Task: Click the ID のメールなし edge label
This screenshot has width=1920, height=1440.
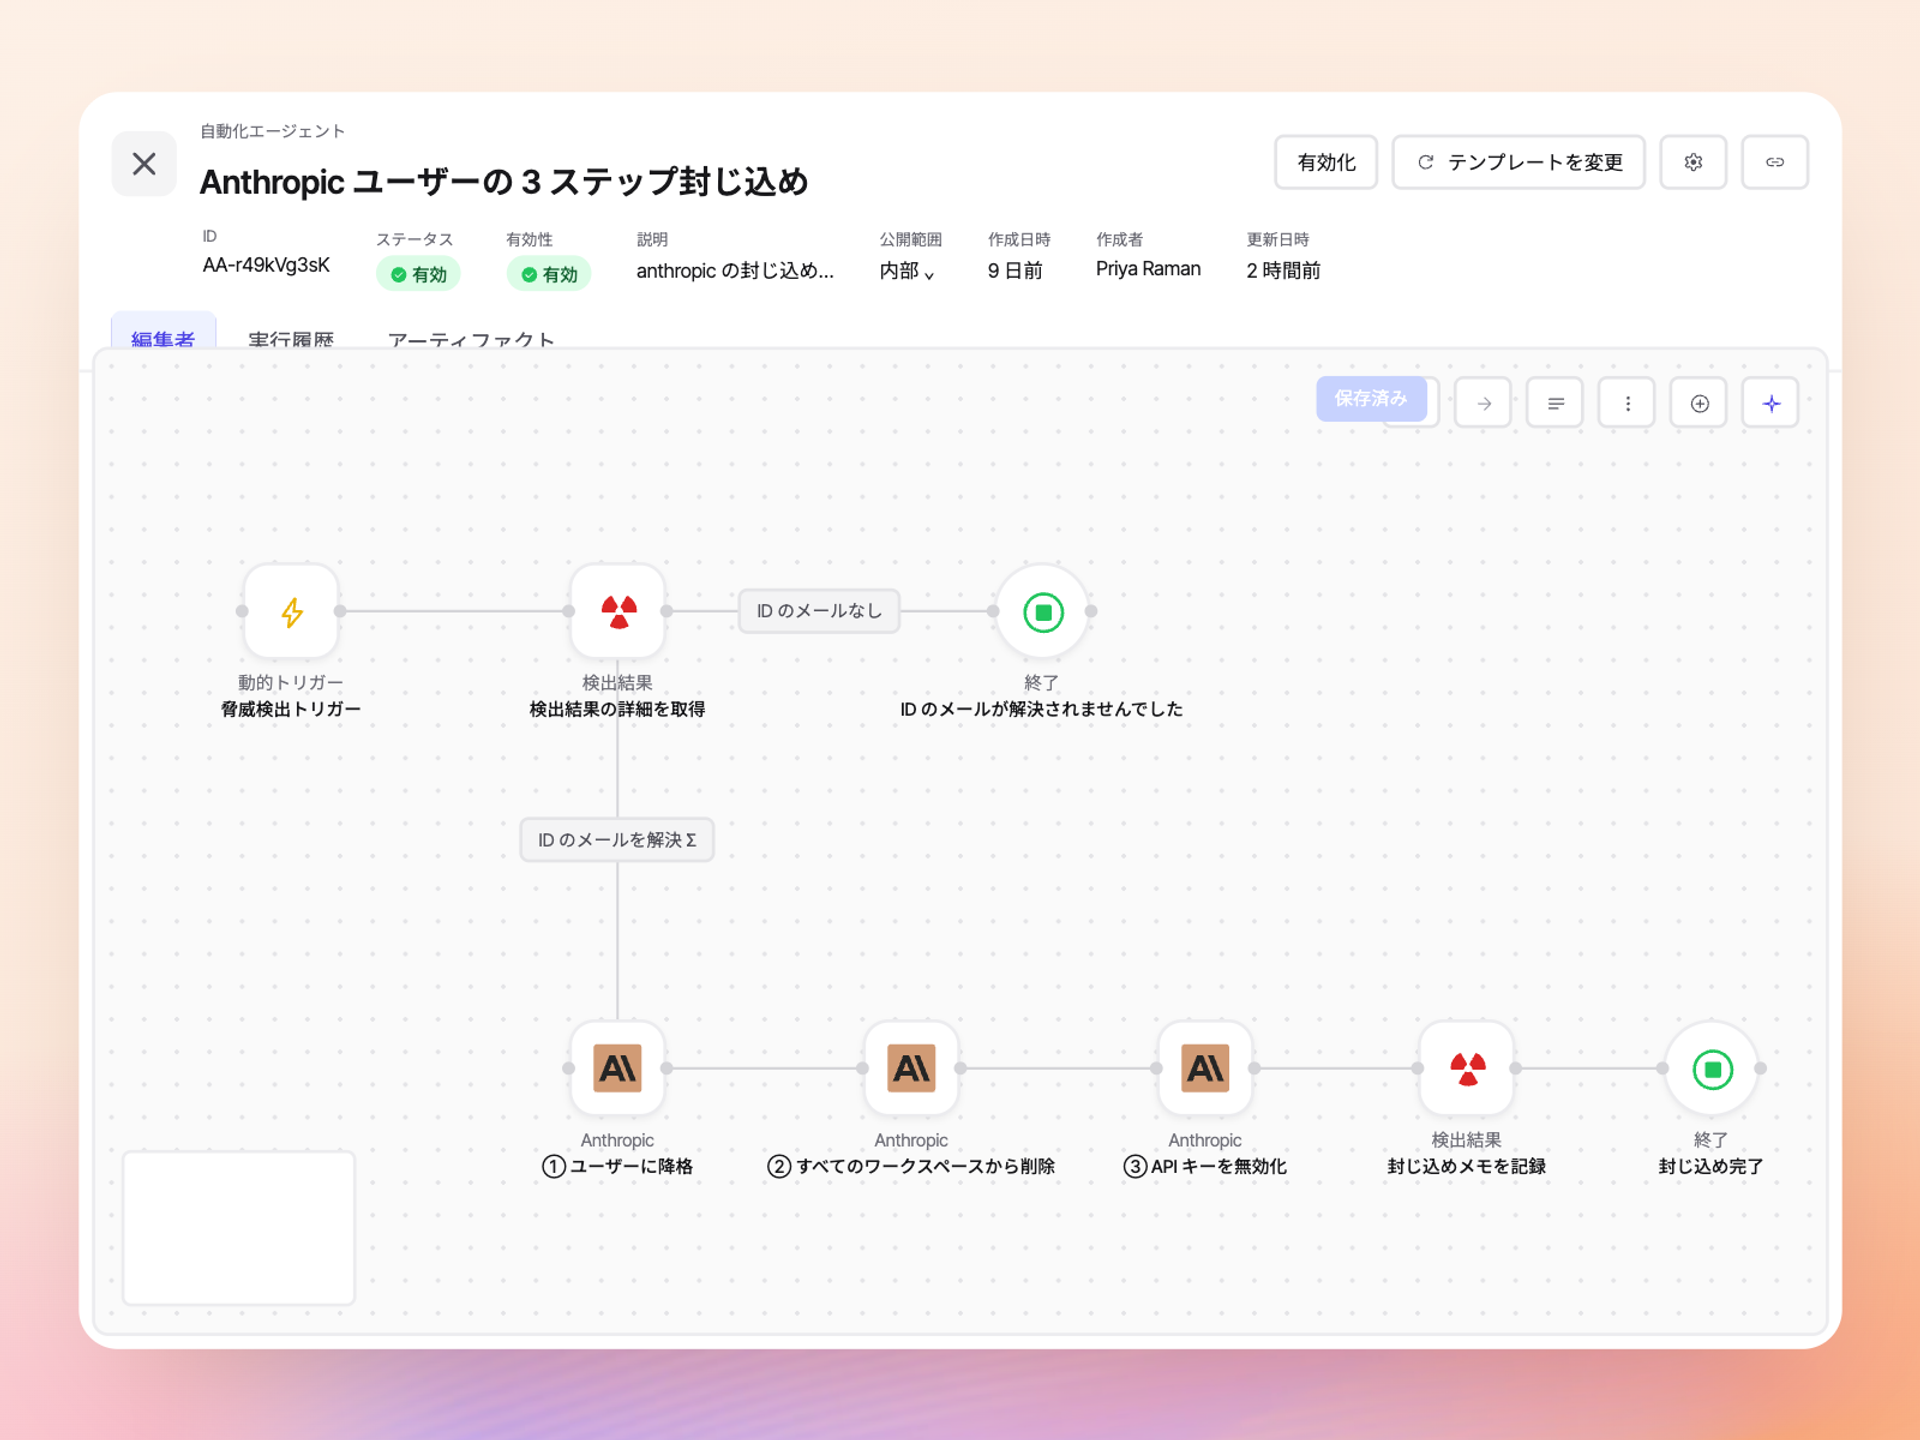Action: pyautogui.click(x=819, y=611)
